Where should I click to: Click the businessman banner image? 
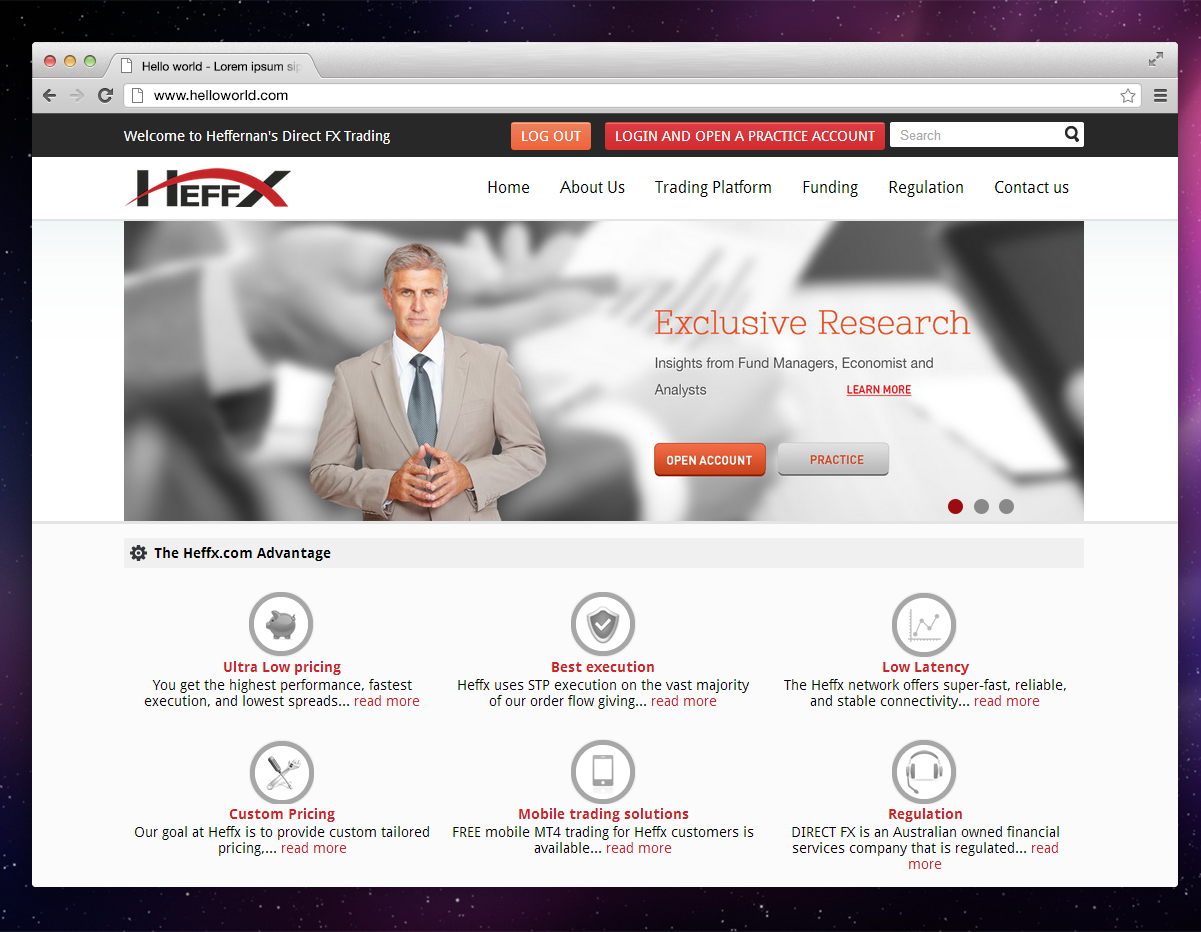click(x=428, y=382)
